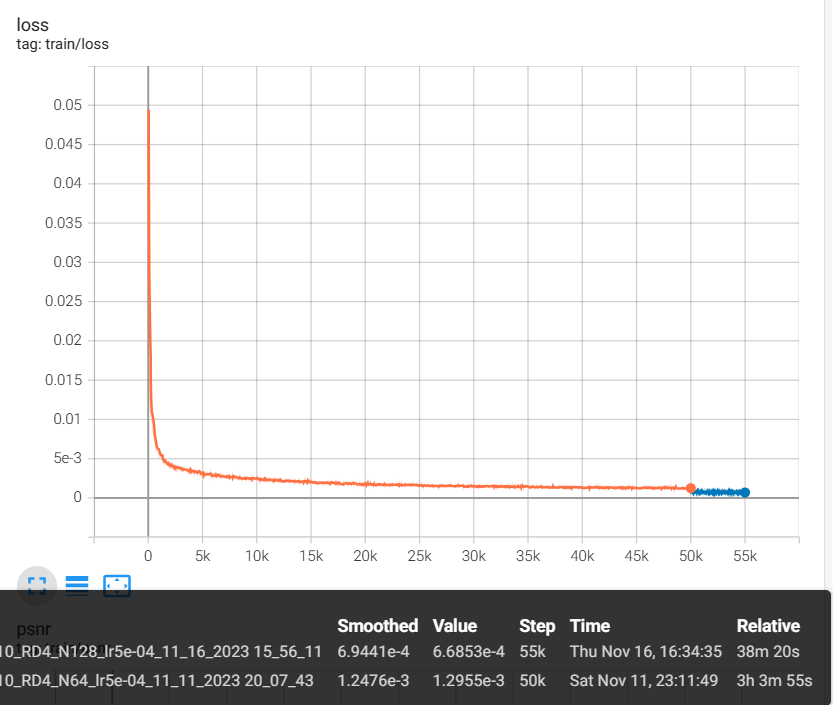The width and height of the screenshot is (833, 705).
Task: Click 'Step' column header in tooltip
Action: coord(537,626)
